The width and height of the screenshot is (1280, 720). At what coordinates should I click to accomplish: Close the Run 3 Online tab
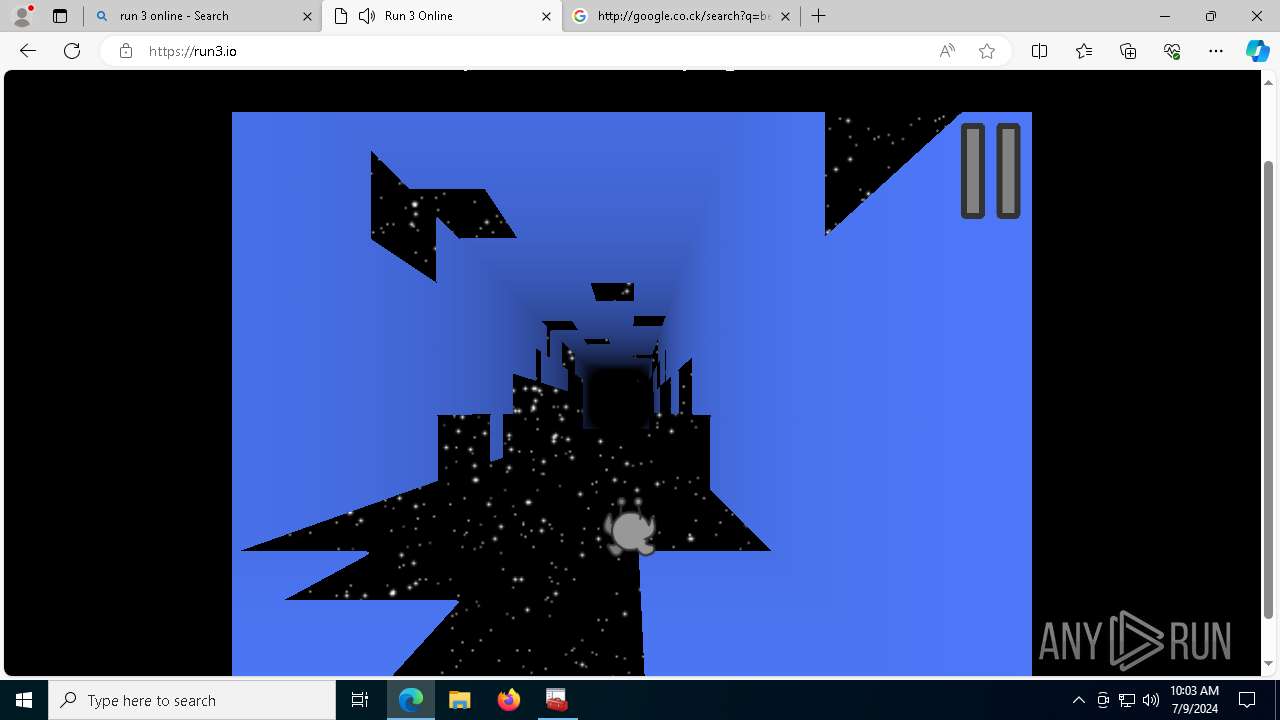pos(546,16)
